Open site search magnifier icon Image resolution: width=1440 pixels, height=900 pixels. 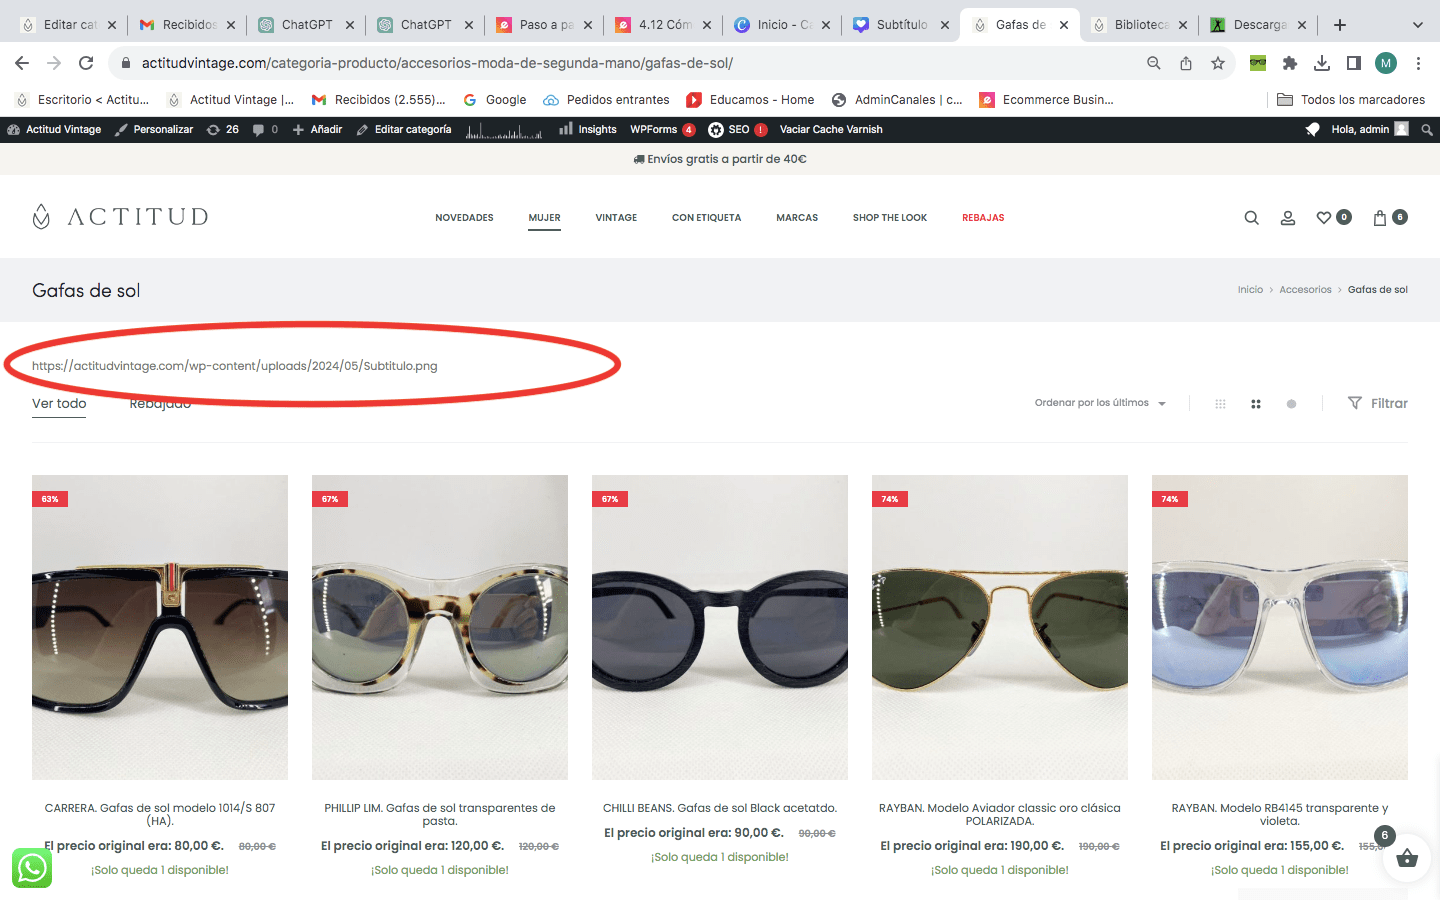point(1251,217)
